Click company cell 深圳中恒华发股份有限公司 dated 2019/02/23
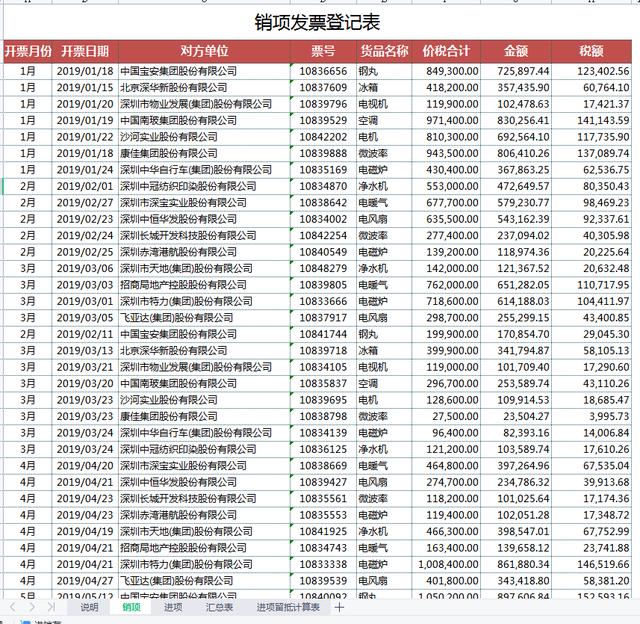The image size is (640, 624). point(204,219)
